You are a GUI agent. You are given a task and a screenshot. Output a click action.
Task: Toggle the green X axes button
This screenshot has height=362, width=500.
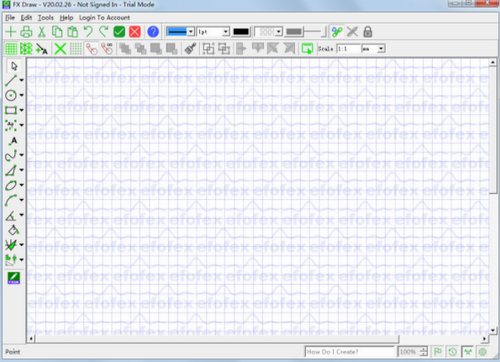click(x=60, y=49)
